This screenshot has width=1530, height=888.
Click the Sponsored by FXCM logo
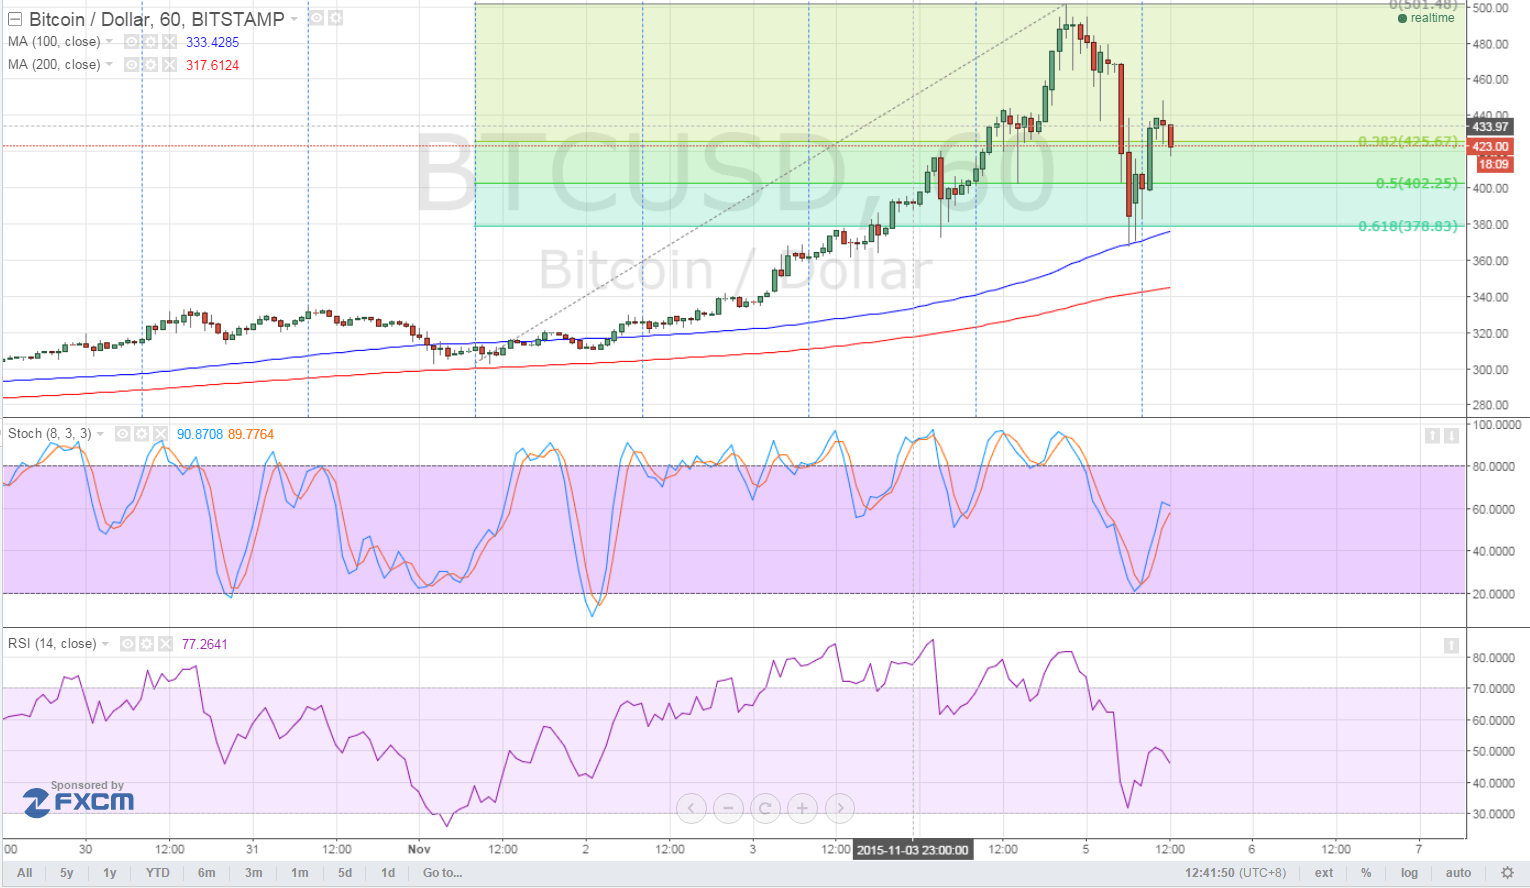[78, 798]
